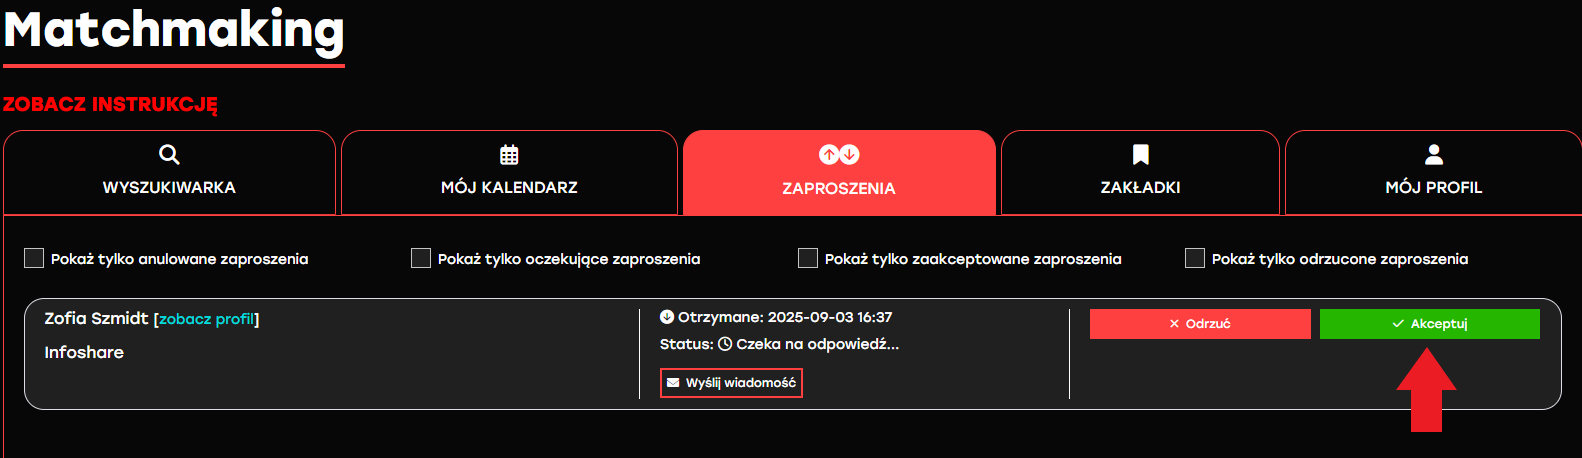Click the magnifying glass search icon
Image resolution: width=1582 pixels, height=458 pixels.
pos(169,154)
